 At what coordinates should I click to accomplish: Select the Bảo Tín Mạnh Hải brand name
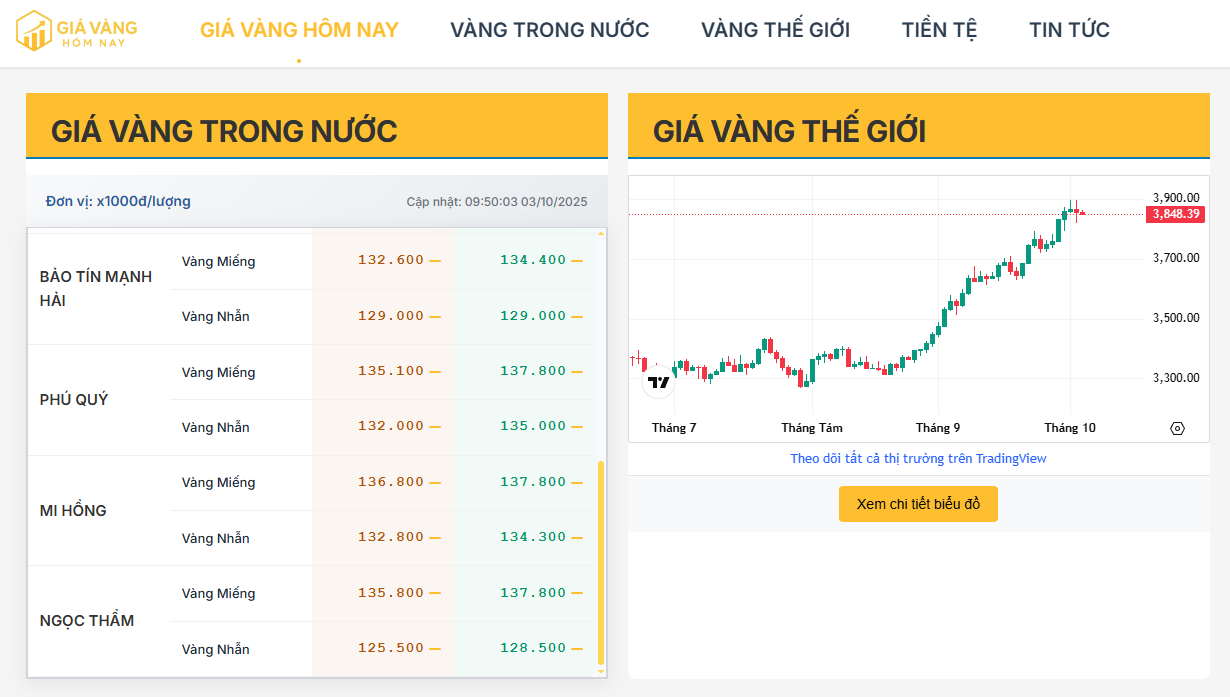[x=96, y=288]
